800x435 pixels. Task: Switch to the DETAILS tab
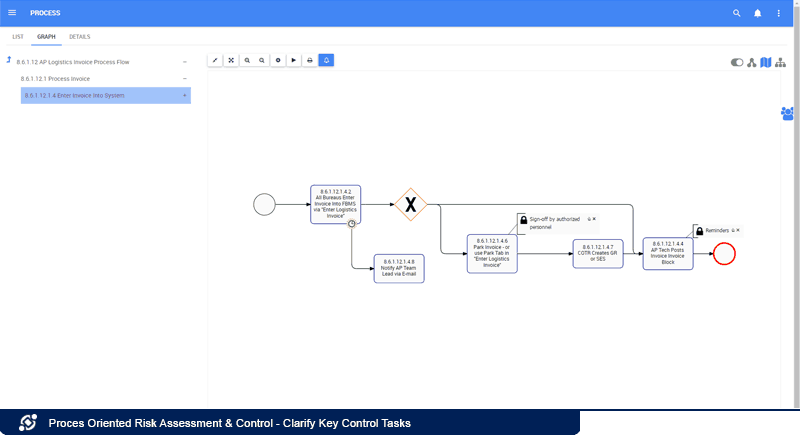(x=80, y=37)
